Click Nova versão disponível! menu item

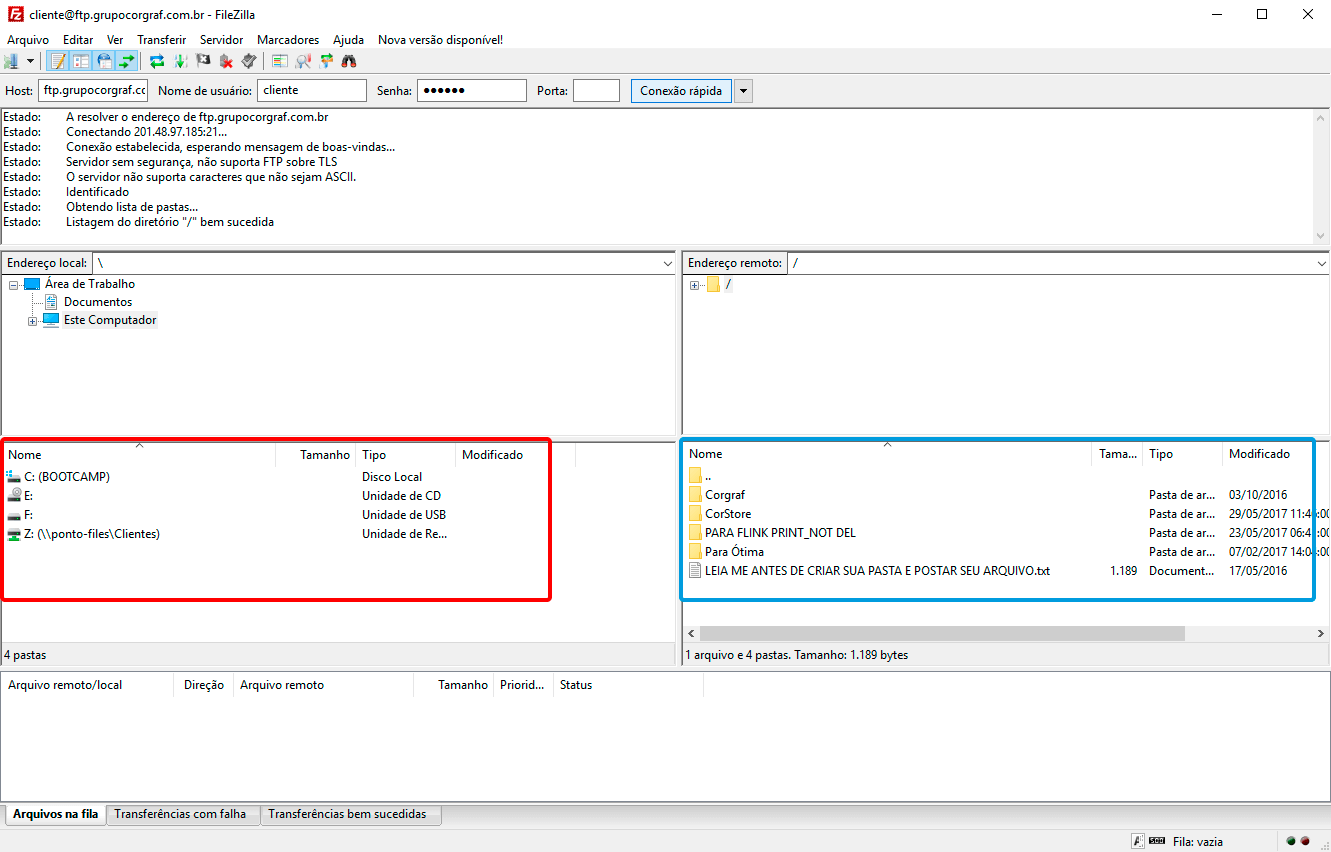pos(440,40)
